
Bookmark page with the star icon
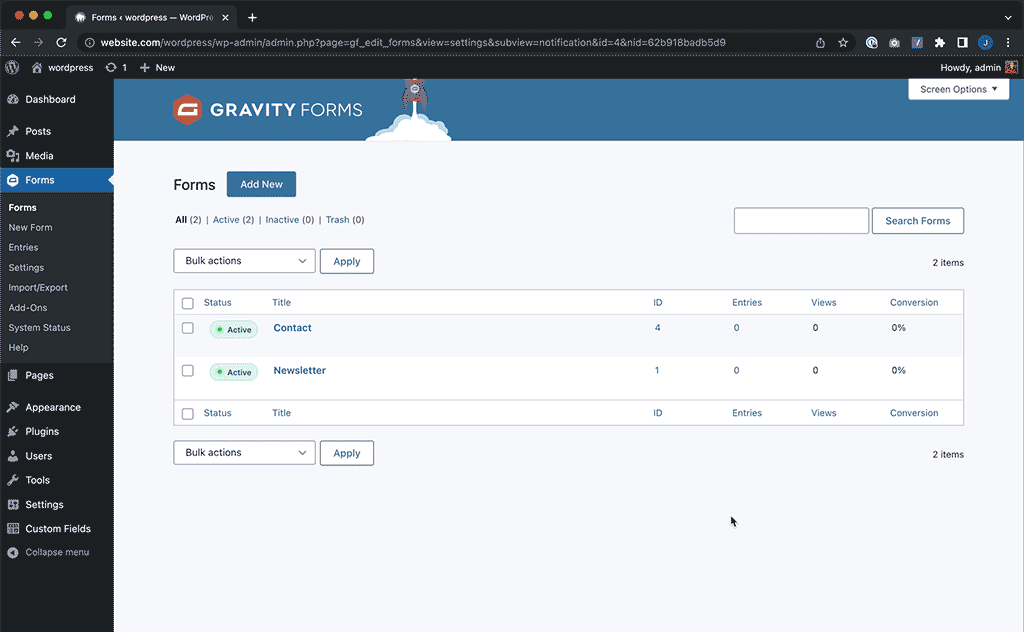click(x=843, y=42)
